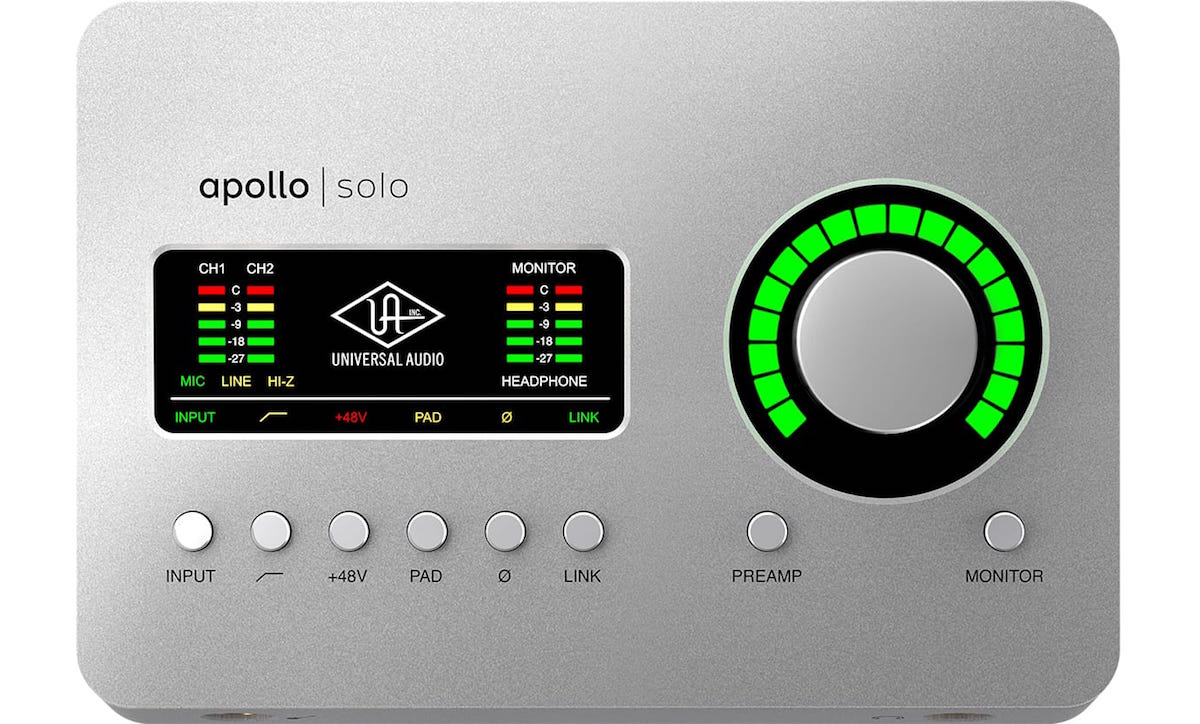
Task: Click the yellow Ø indicator on display
Action: coord(506,417)
